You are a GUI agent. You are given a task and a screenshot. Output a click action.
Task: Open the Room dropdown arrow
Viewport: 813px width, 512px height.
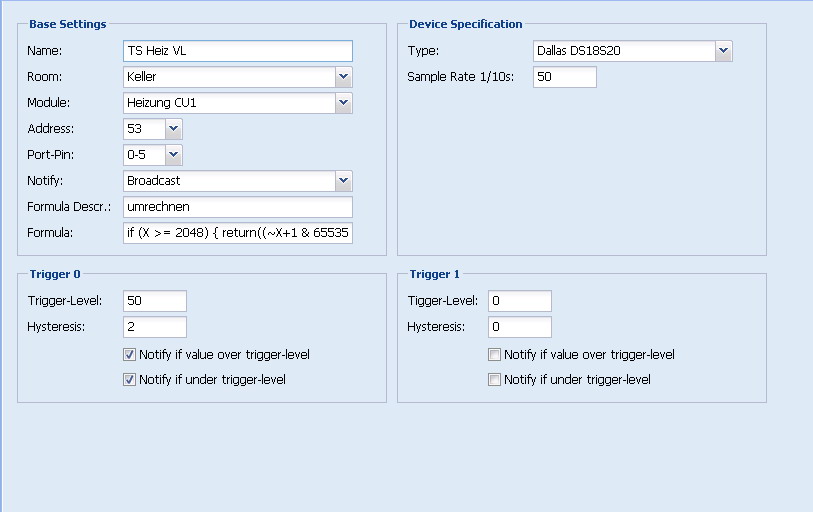344,77
